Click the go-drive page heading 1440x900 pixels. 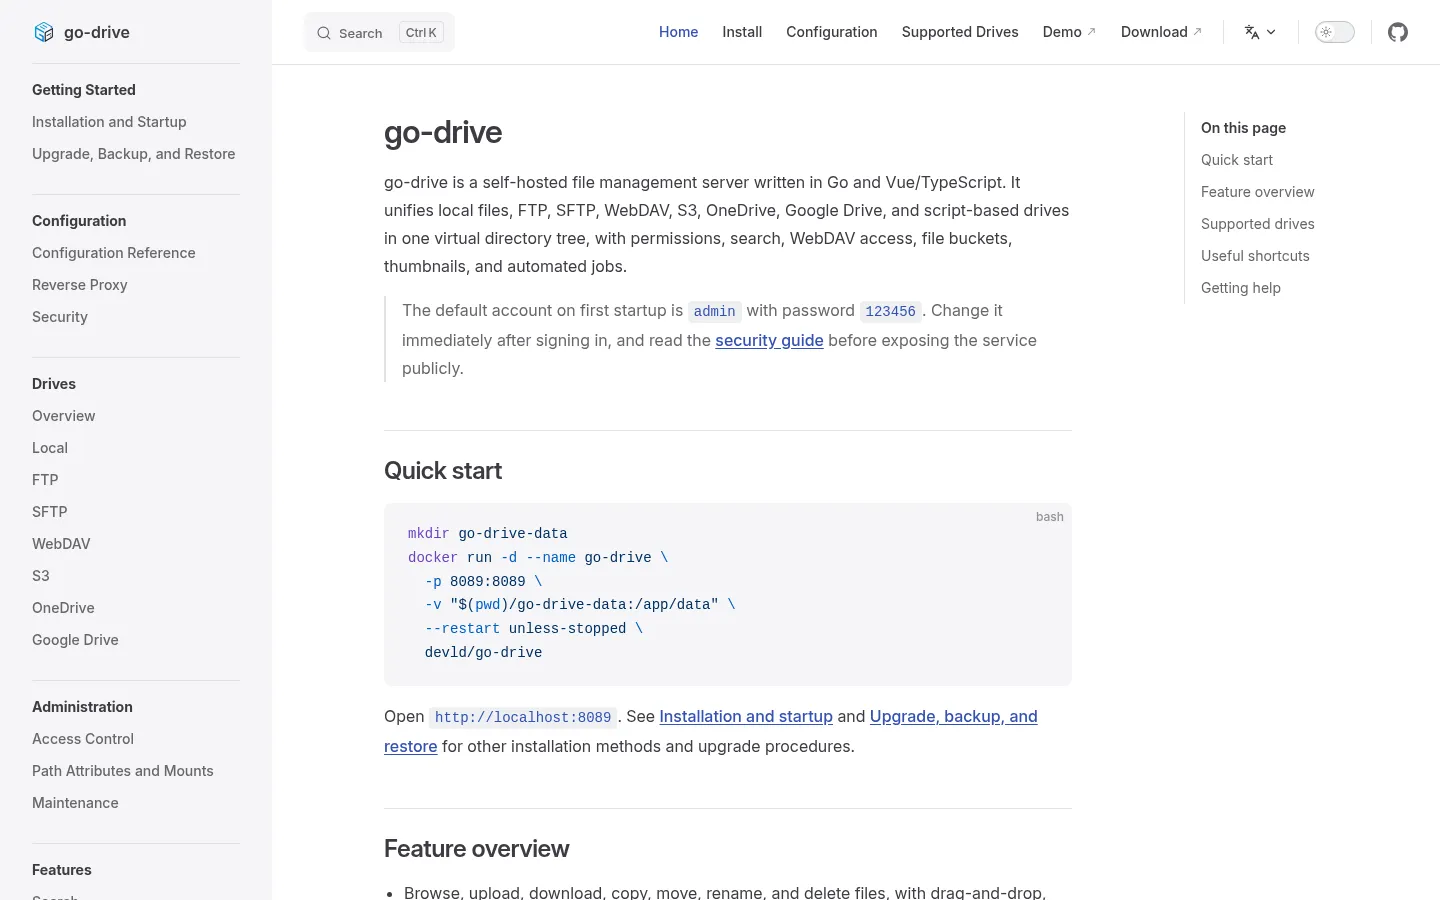pyautogui.click(x=443, y=132)
